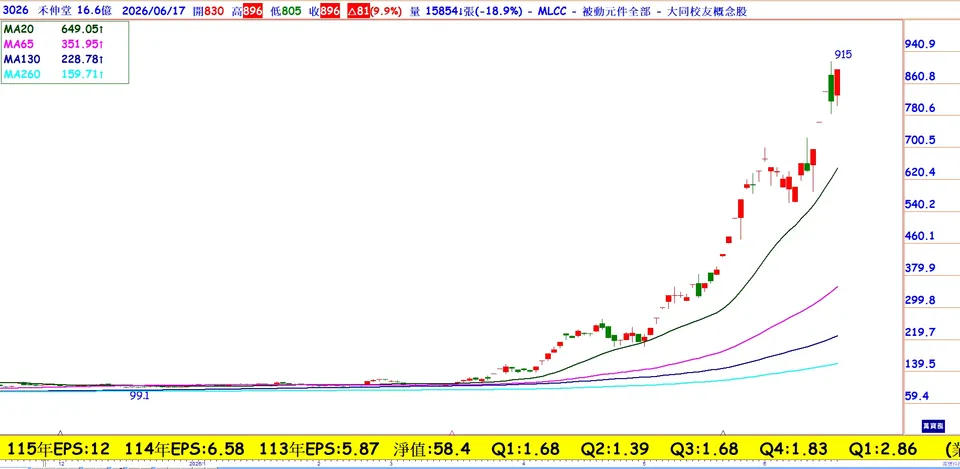Click the tall green candlestick beside the latest candle
Viewport: 960px width, 469px height.
pos(831,88)
